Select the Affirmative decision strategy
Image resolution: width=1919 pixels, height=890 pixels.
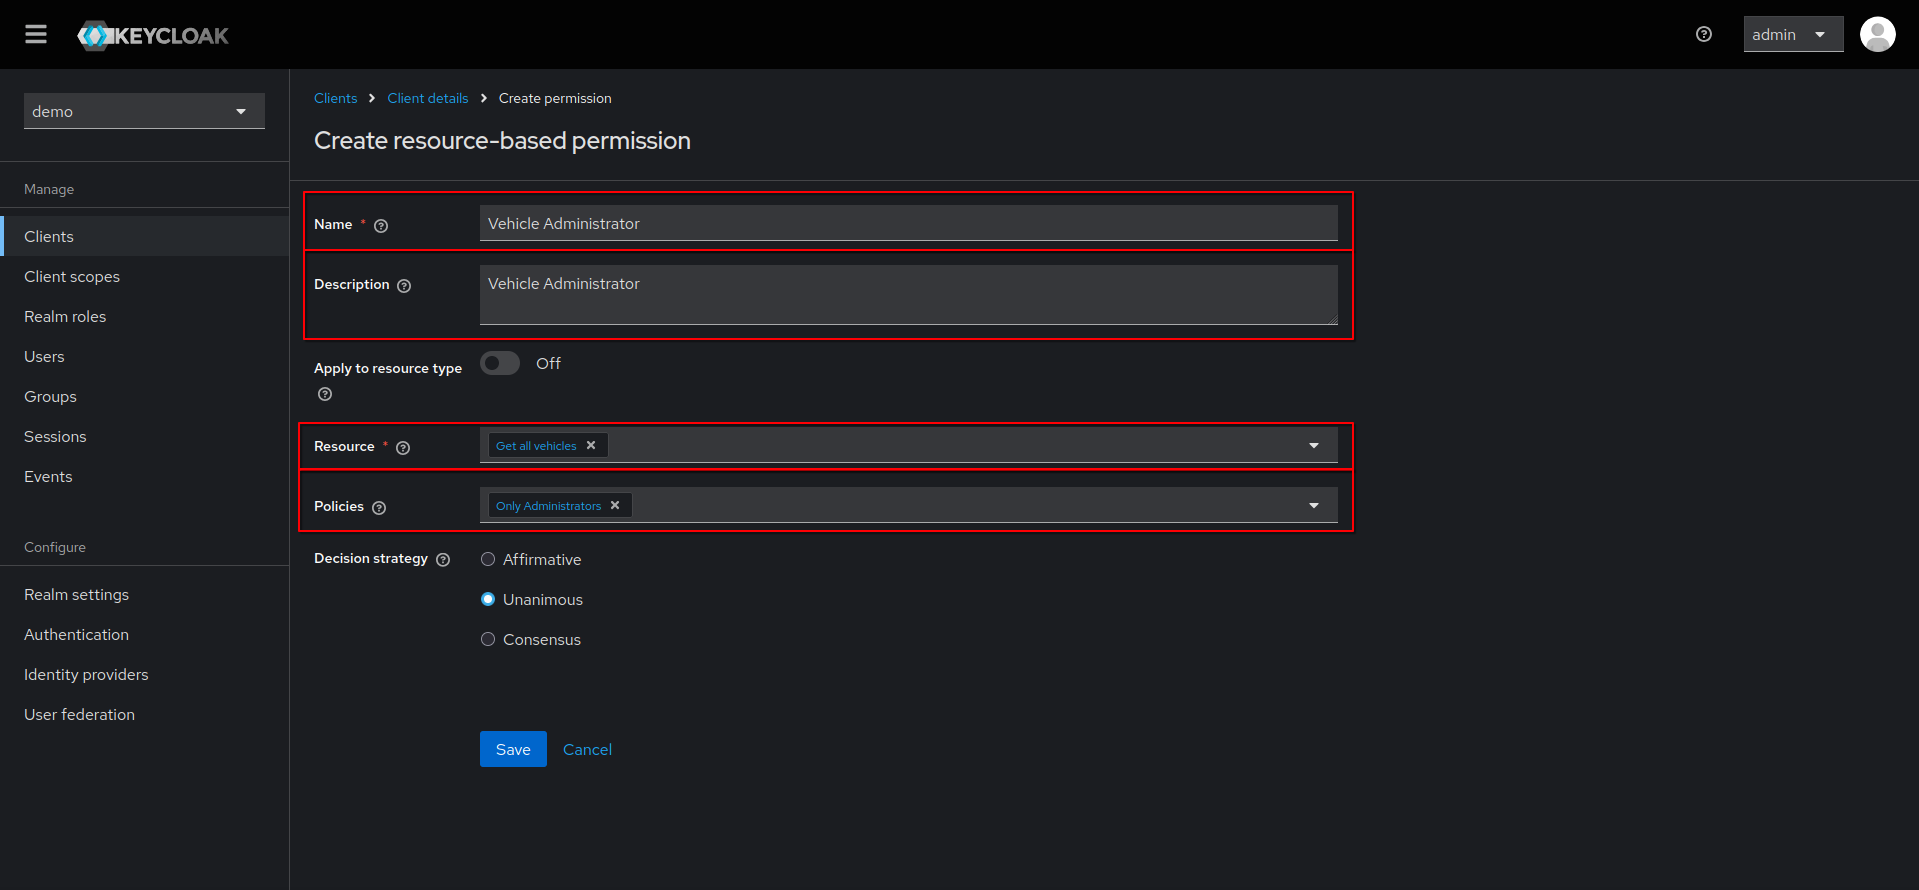(x=488, y=559)
